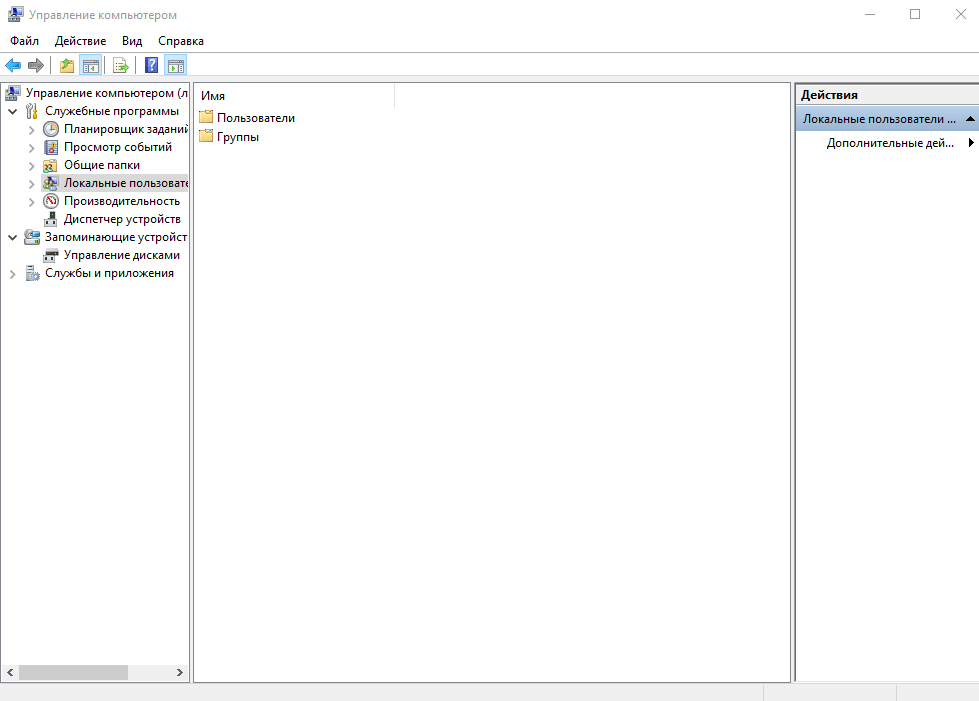
Task: Click the Планировщик заданий clock icon
Action: coord(51,129)
